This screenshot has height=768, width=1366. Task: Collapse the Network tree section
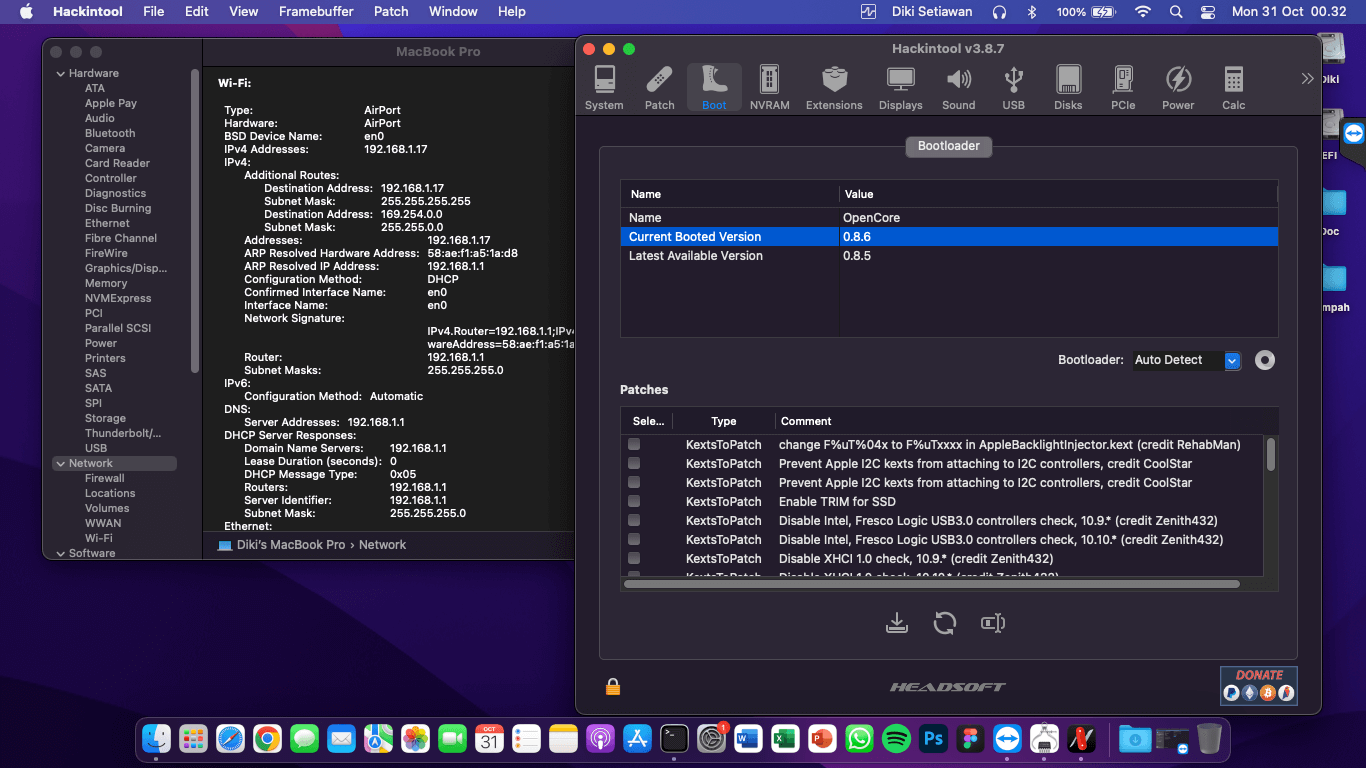tap(58, 464)
